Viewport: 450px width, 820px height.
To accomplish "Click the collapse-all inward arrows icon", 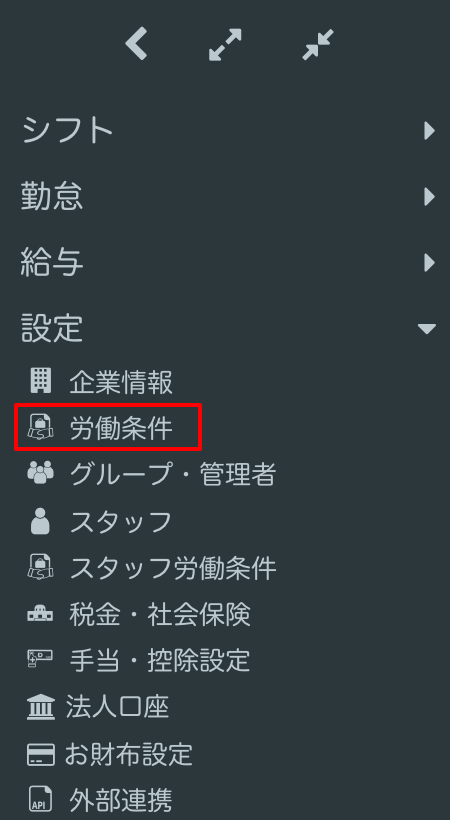I will click(x=318, y=44).
